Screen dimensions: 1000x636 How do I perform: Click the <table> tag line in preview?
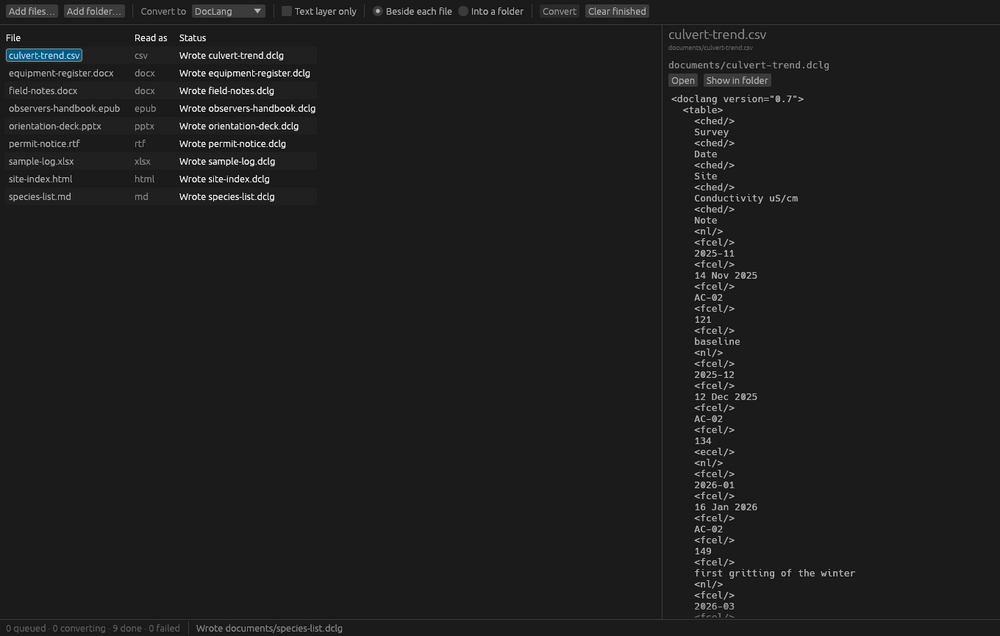pyautogui.click(x=703, y=110)
